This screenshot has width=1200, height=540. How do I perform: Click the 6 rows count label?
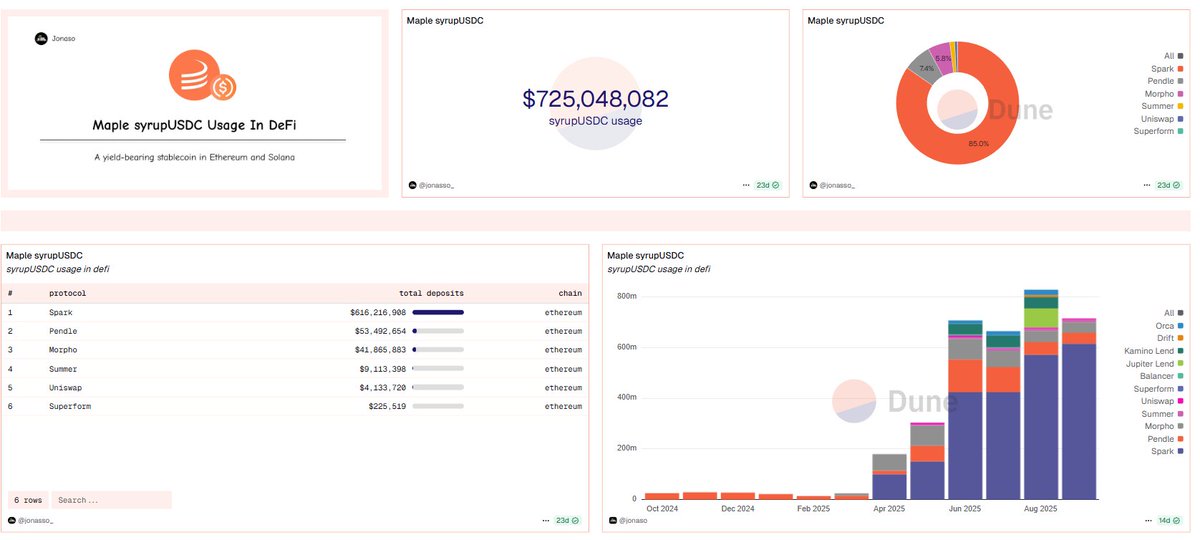[x=27, y=500]
